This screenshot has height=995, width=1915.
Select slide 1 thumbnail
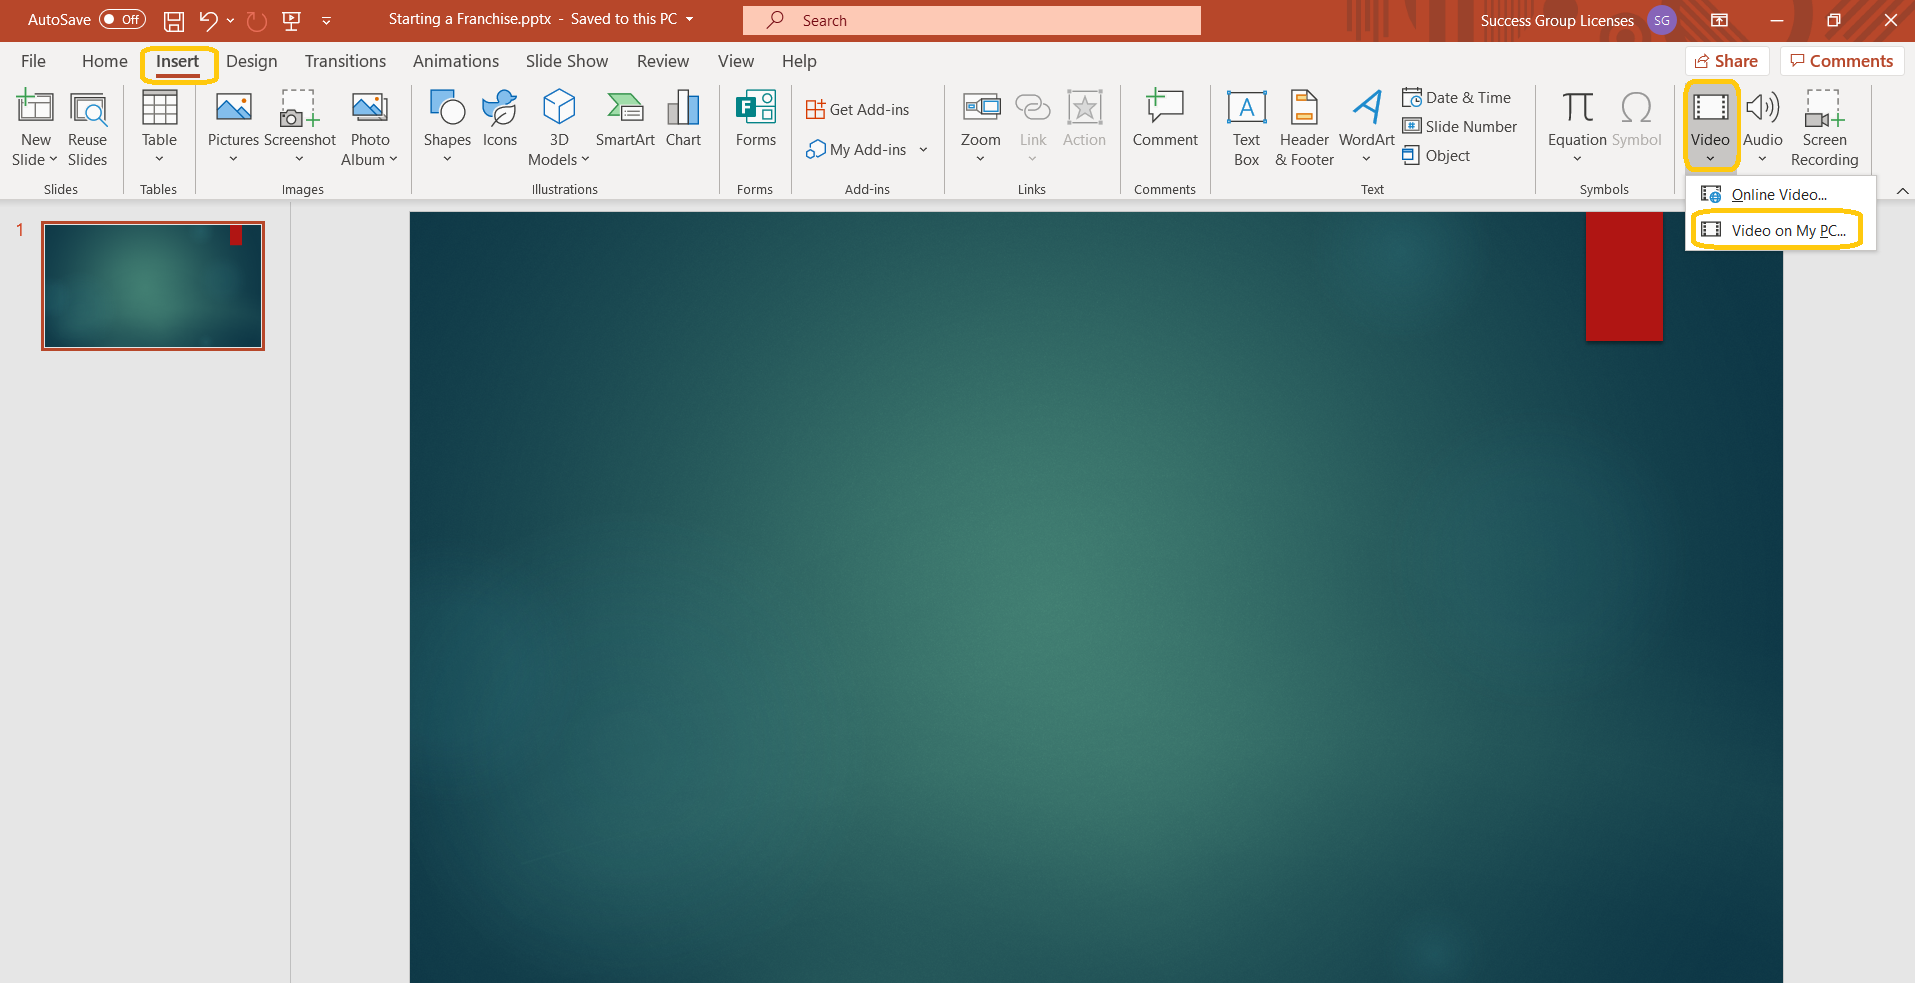pyautogui.click(x=153, y=286)
